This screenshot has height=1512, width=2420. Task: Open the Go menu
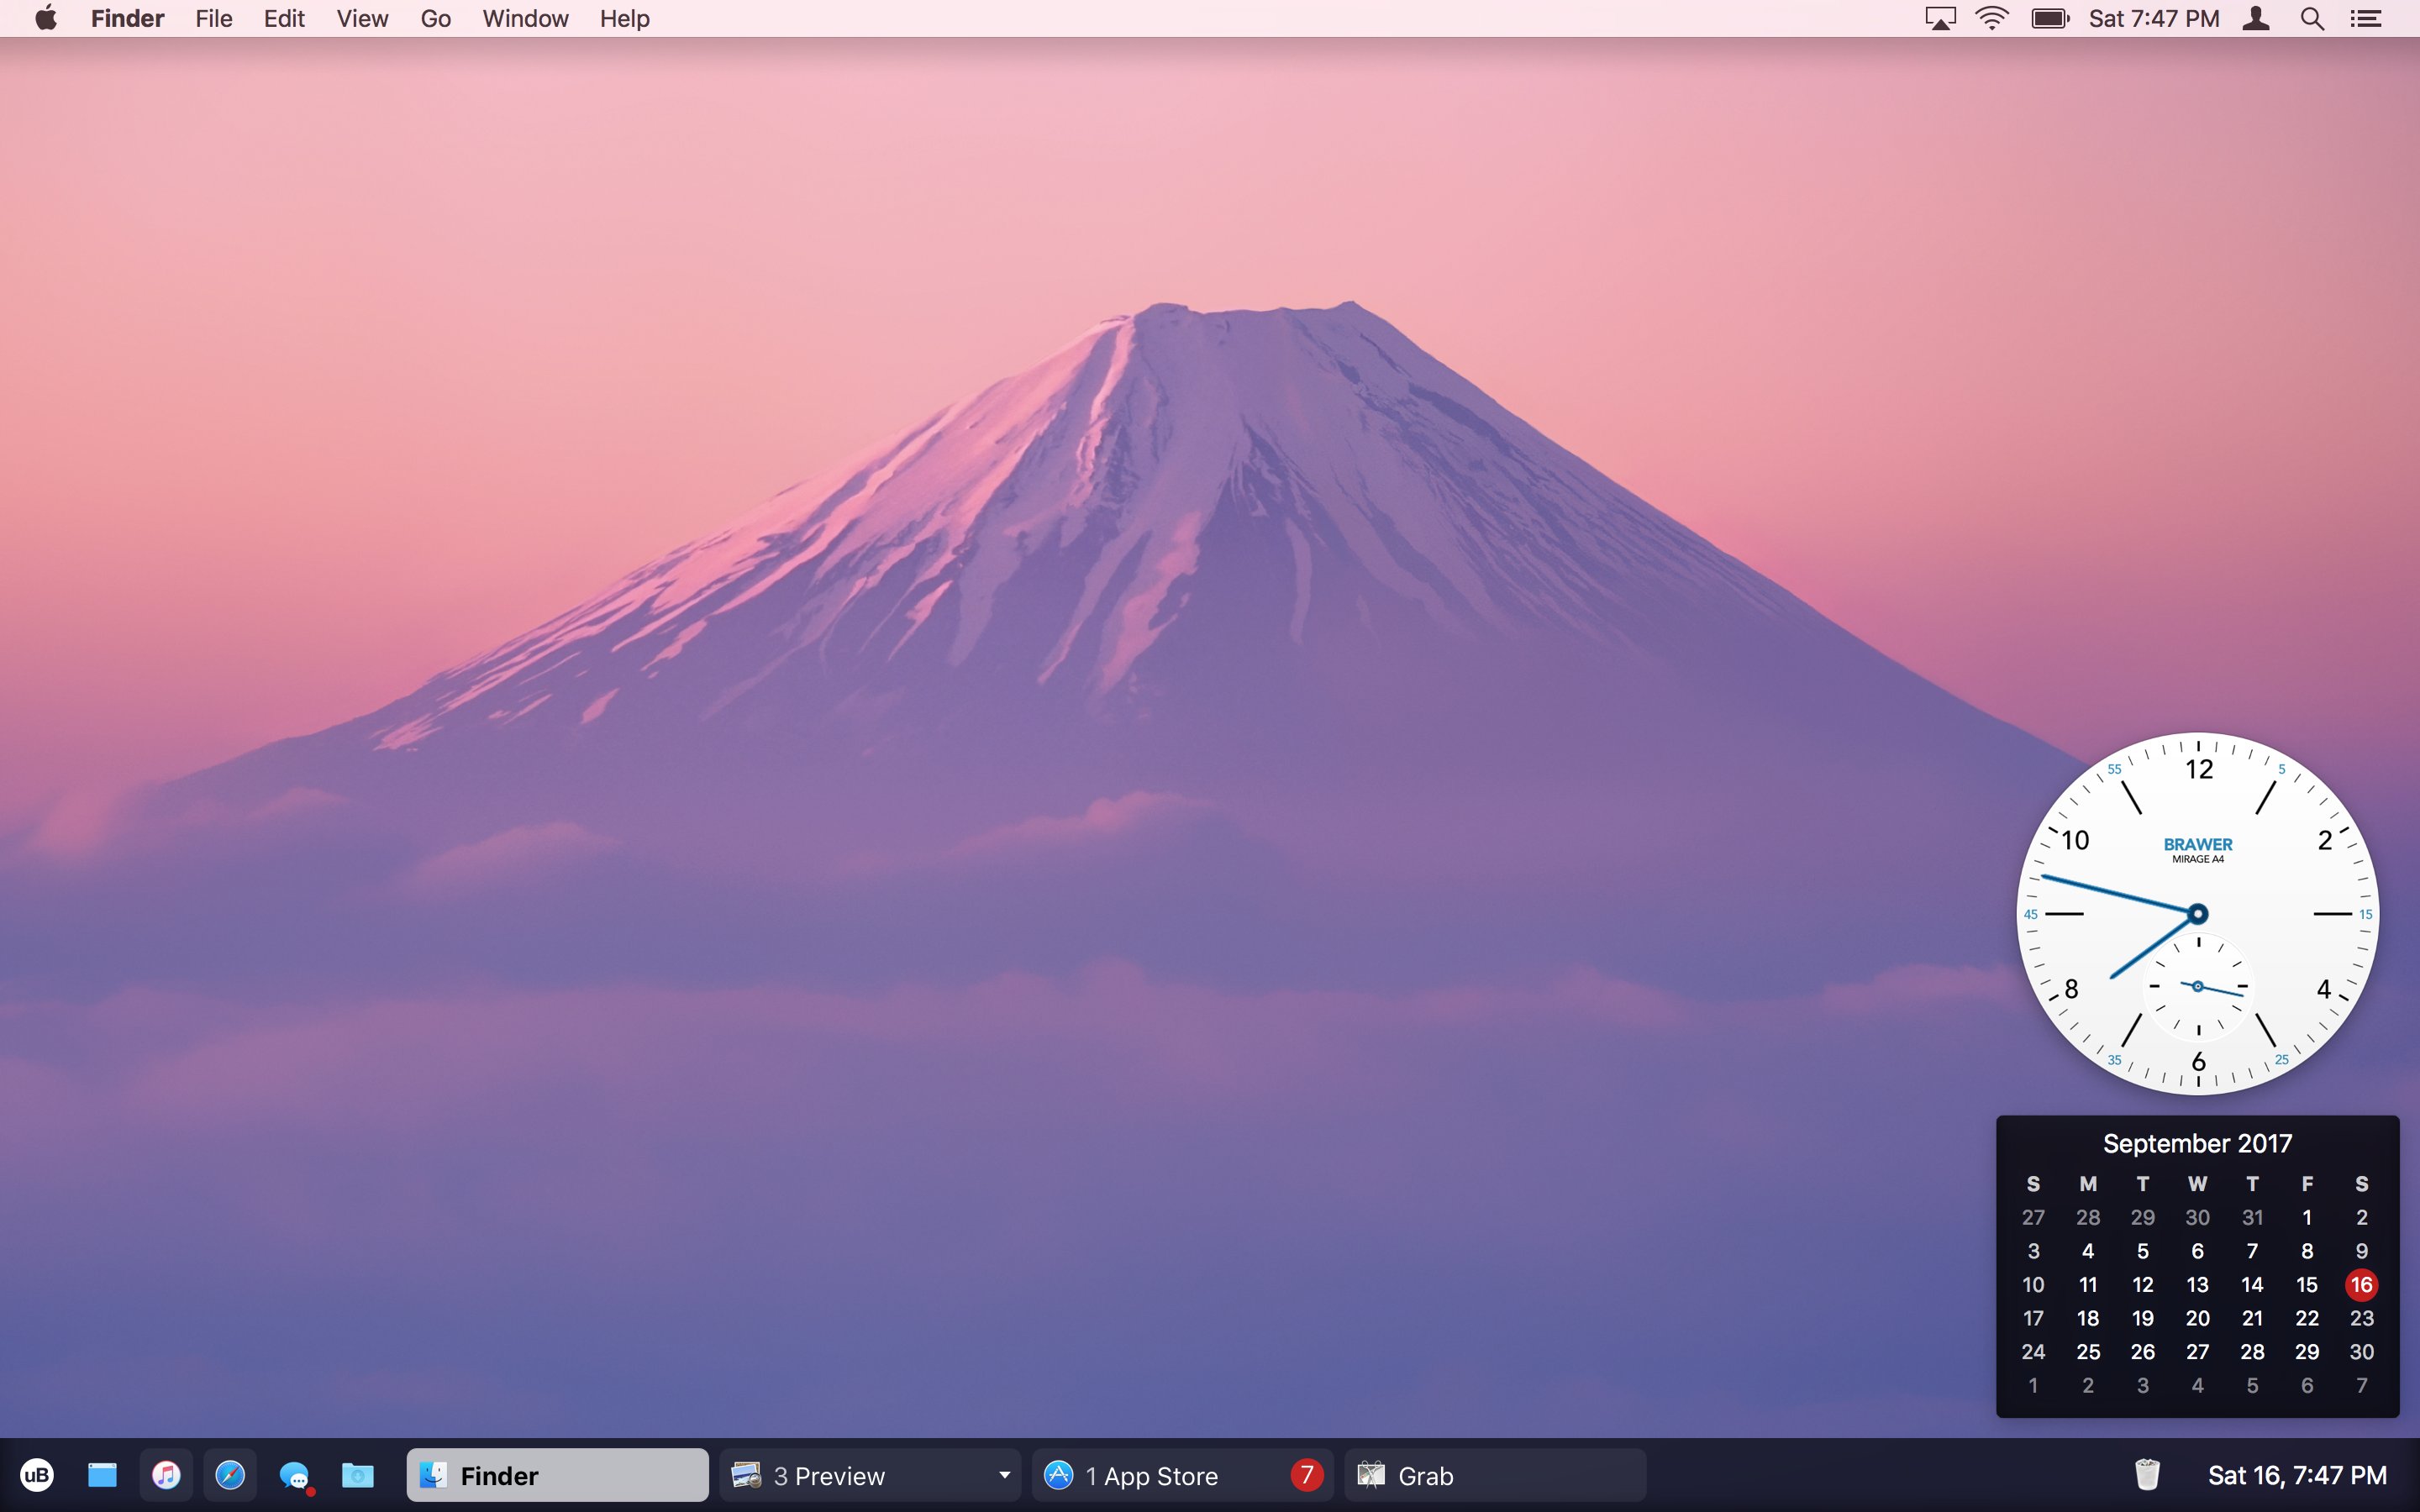tap(435, 19)
